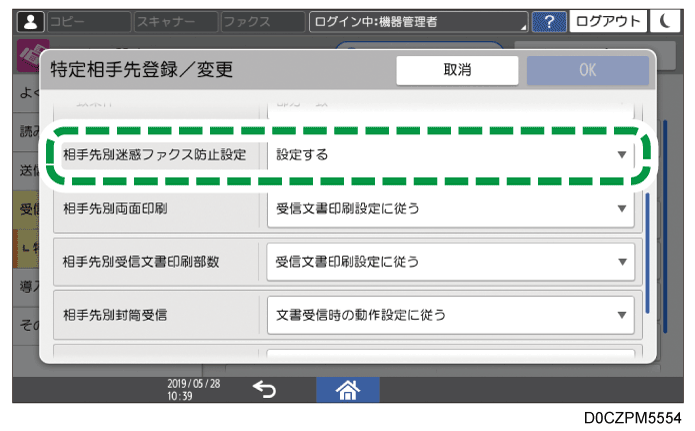695x431 pixels.
Task: Tap the home icon
Action: [348, 390]
